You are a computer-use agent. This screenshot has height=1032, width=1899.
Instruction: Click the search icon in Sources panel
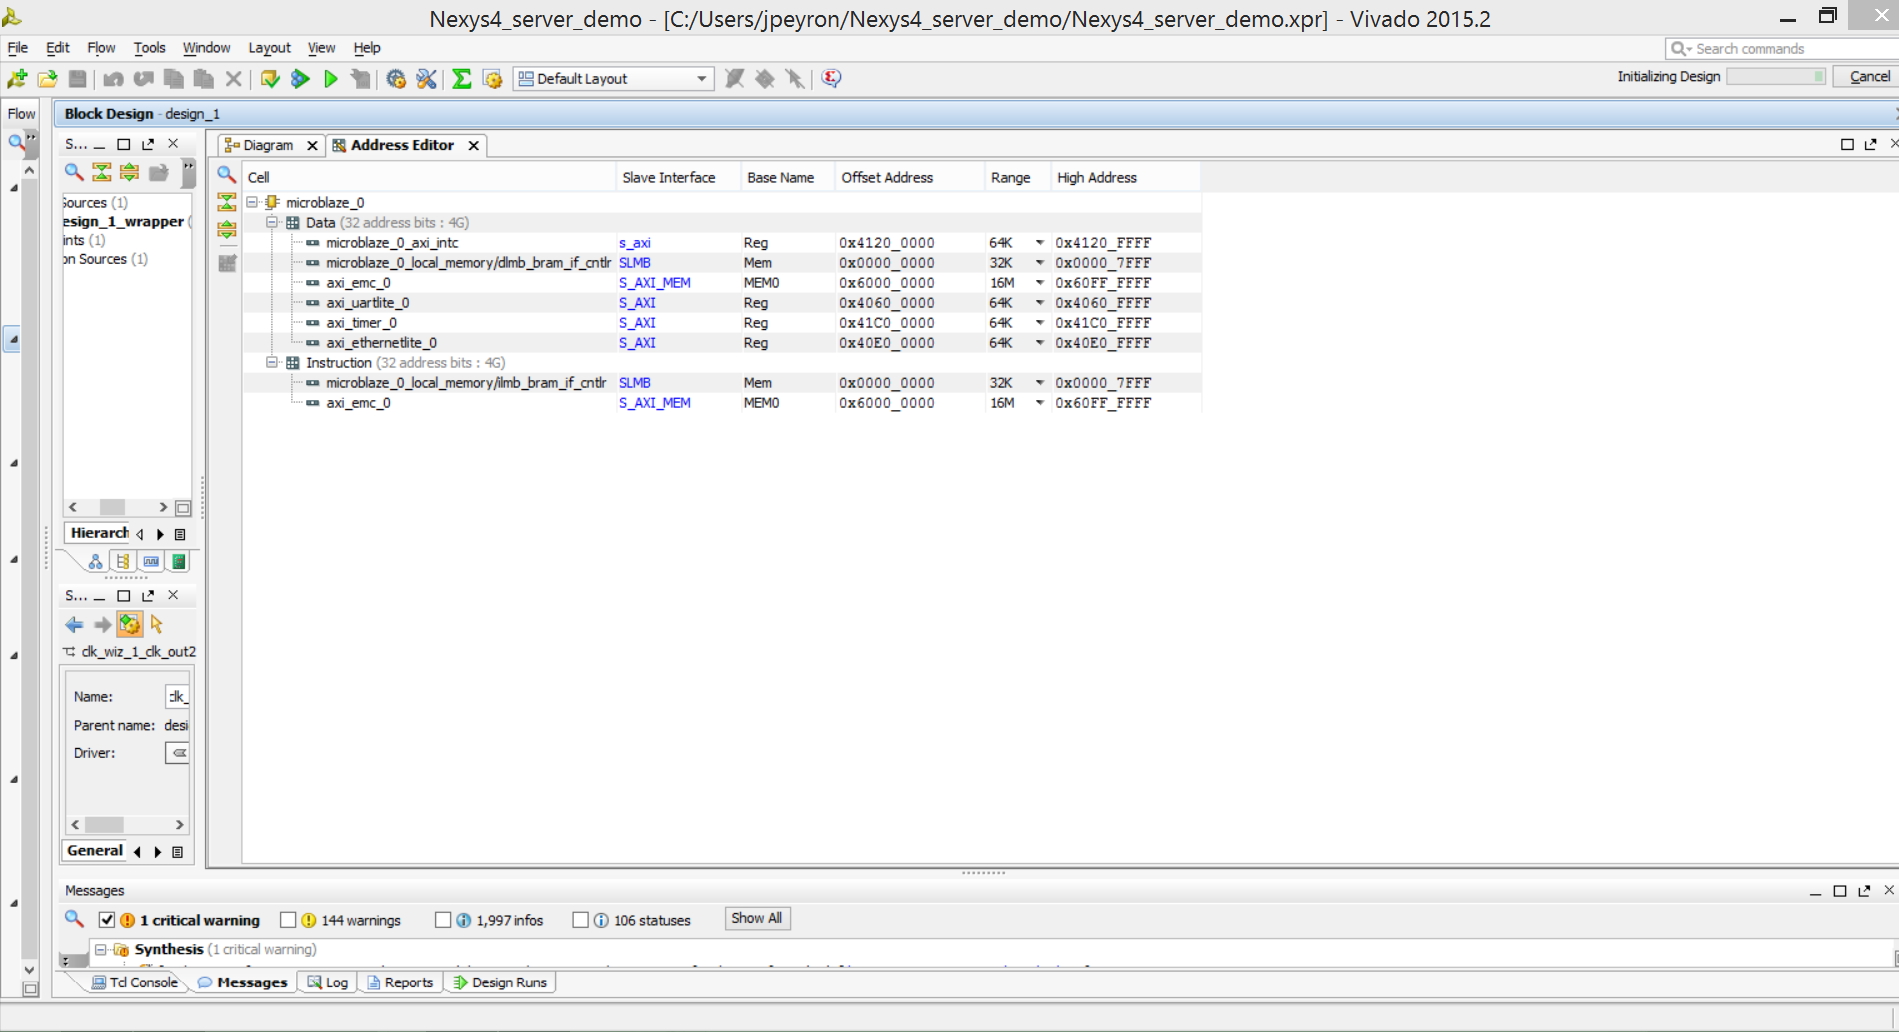pyautogui.click(x=74, y=172)
